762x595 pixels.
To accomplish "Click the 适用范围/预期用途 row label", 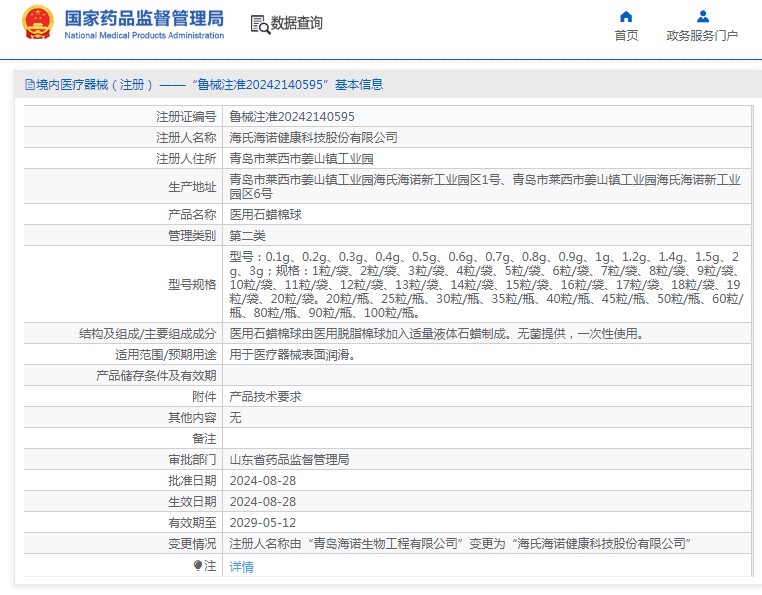I will pos(166,354).
